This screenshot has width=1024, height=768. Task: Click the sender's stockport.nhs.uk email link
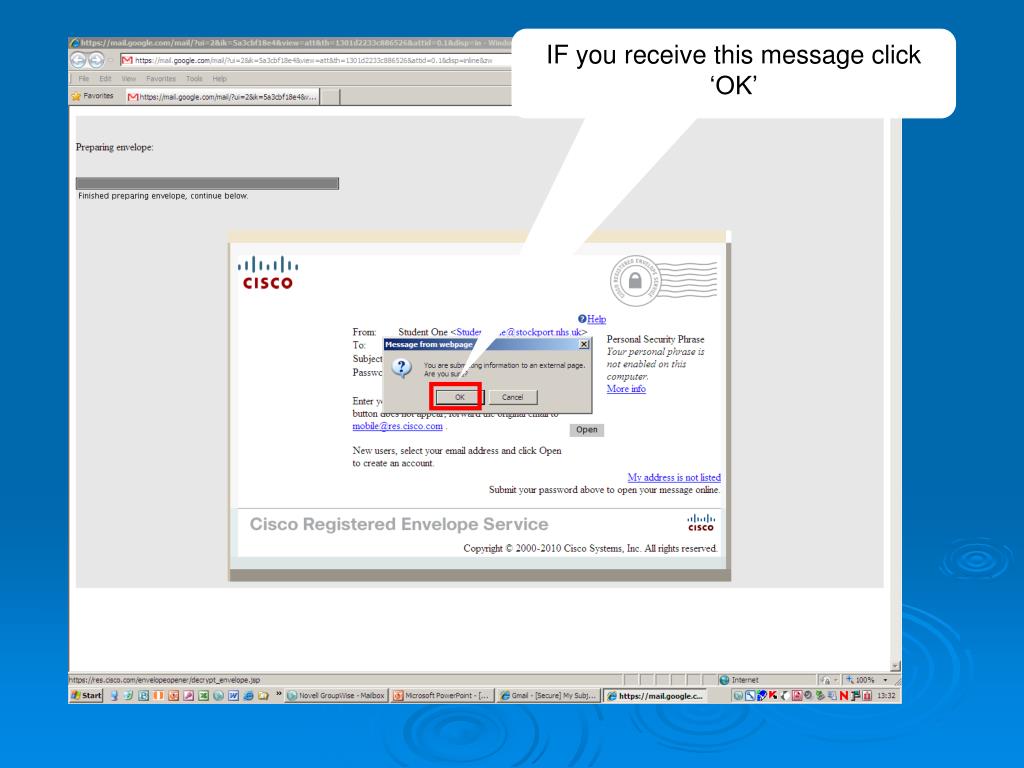(521, 332)
